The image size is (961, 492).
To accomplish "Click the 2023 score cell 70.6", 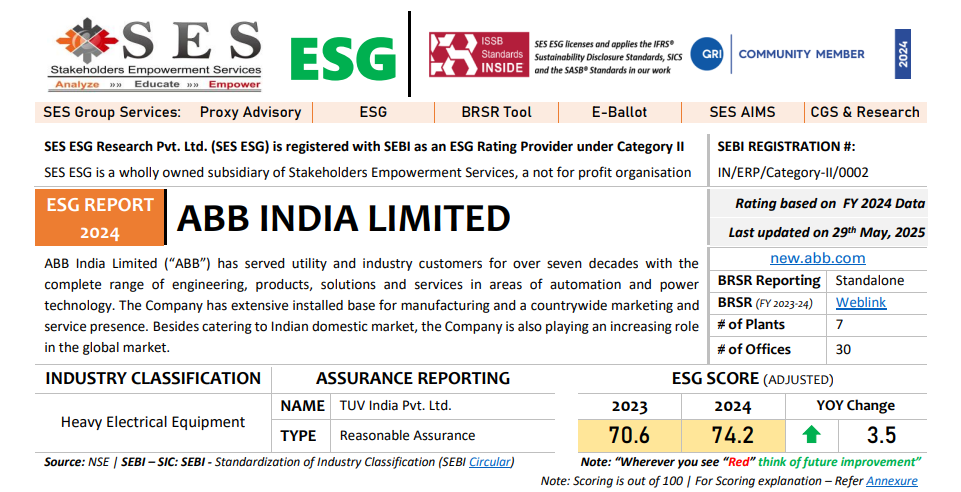I will click(629, 436).
